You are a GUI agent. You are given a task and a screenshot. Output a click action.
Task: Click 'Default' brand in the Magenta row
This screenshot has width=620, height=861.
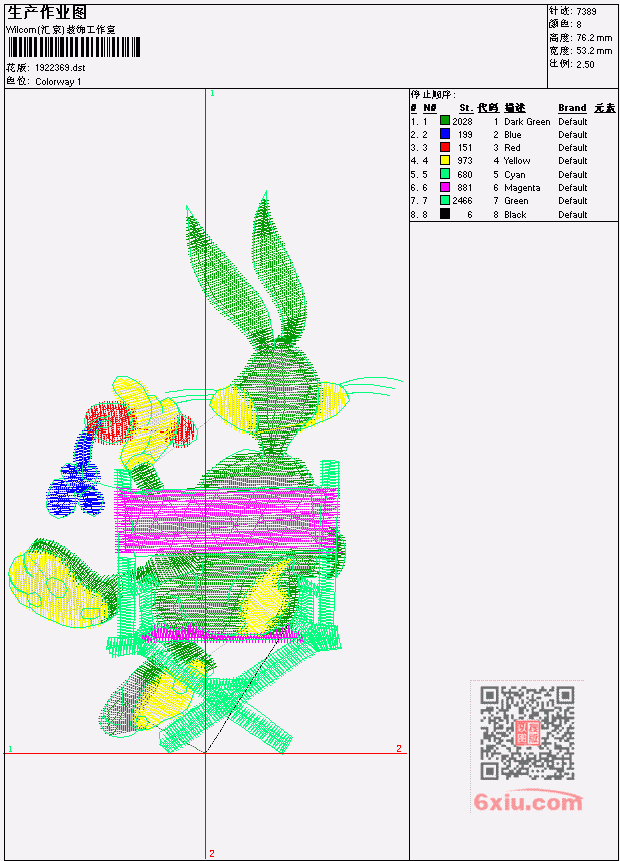(572, 188)
